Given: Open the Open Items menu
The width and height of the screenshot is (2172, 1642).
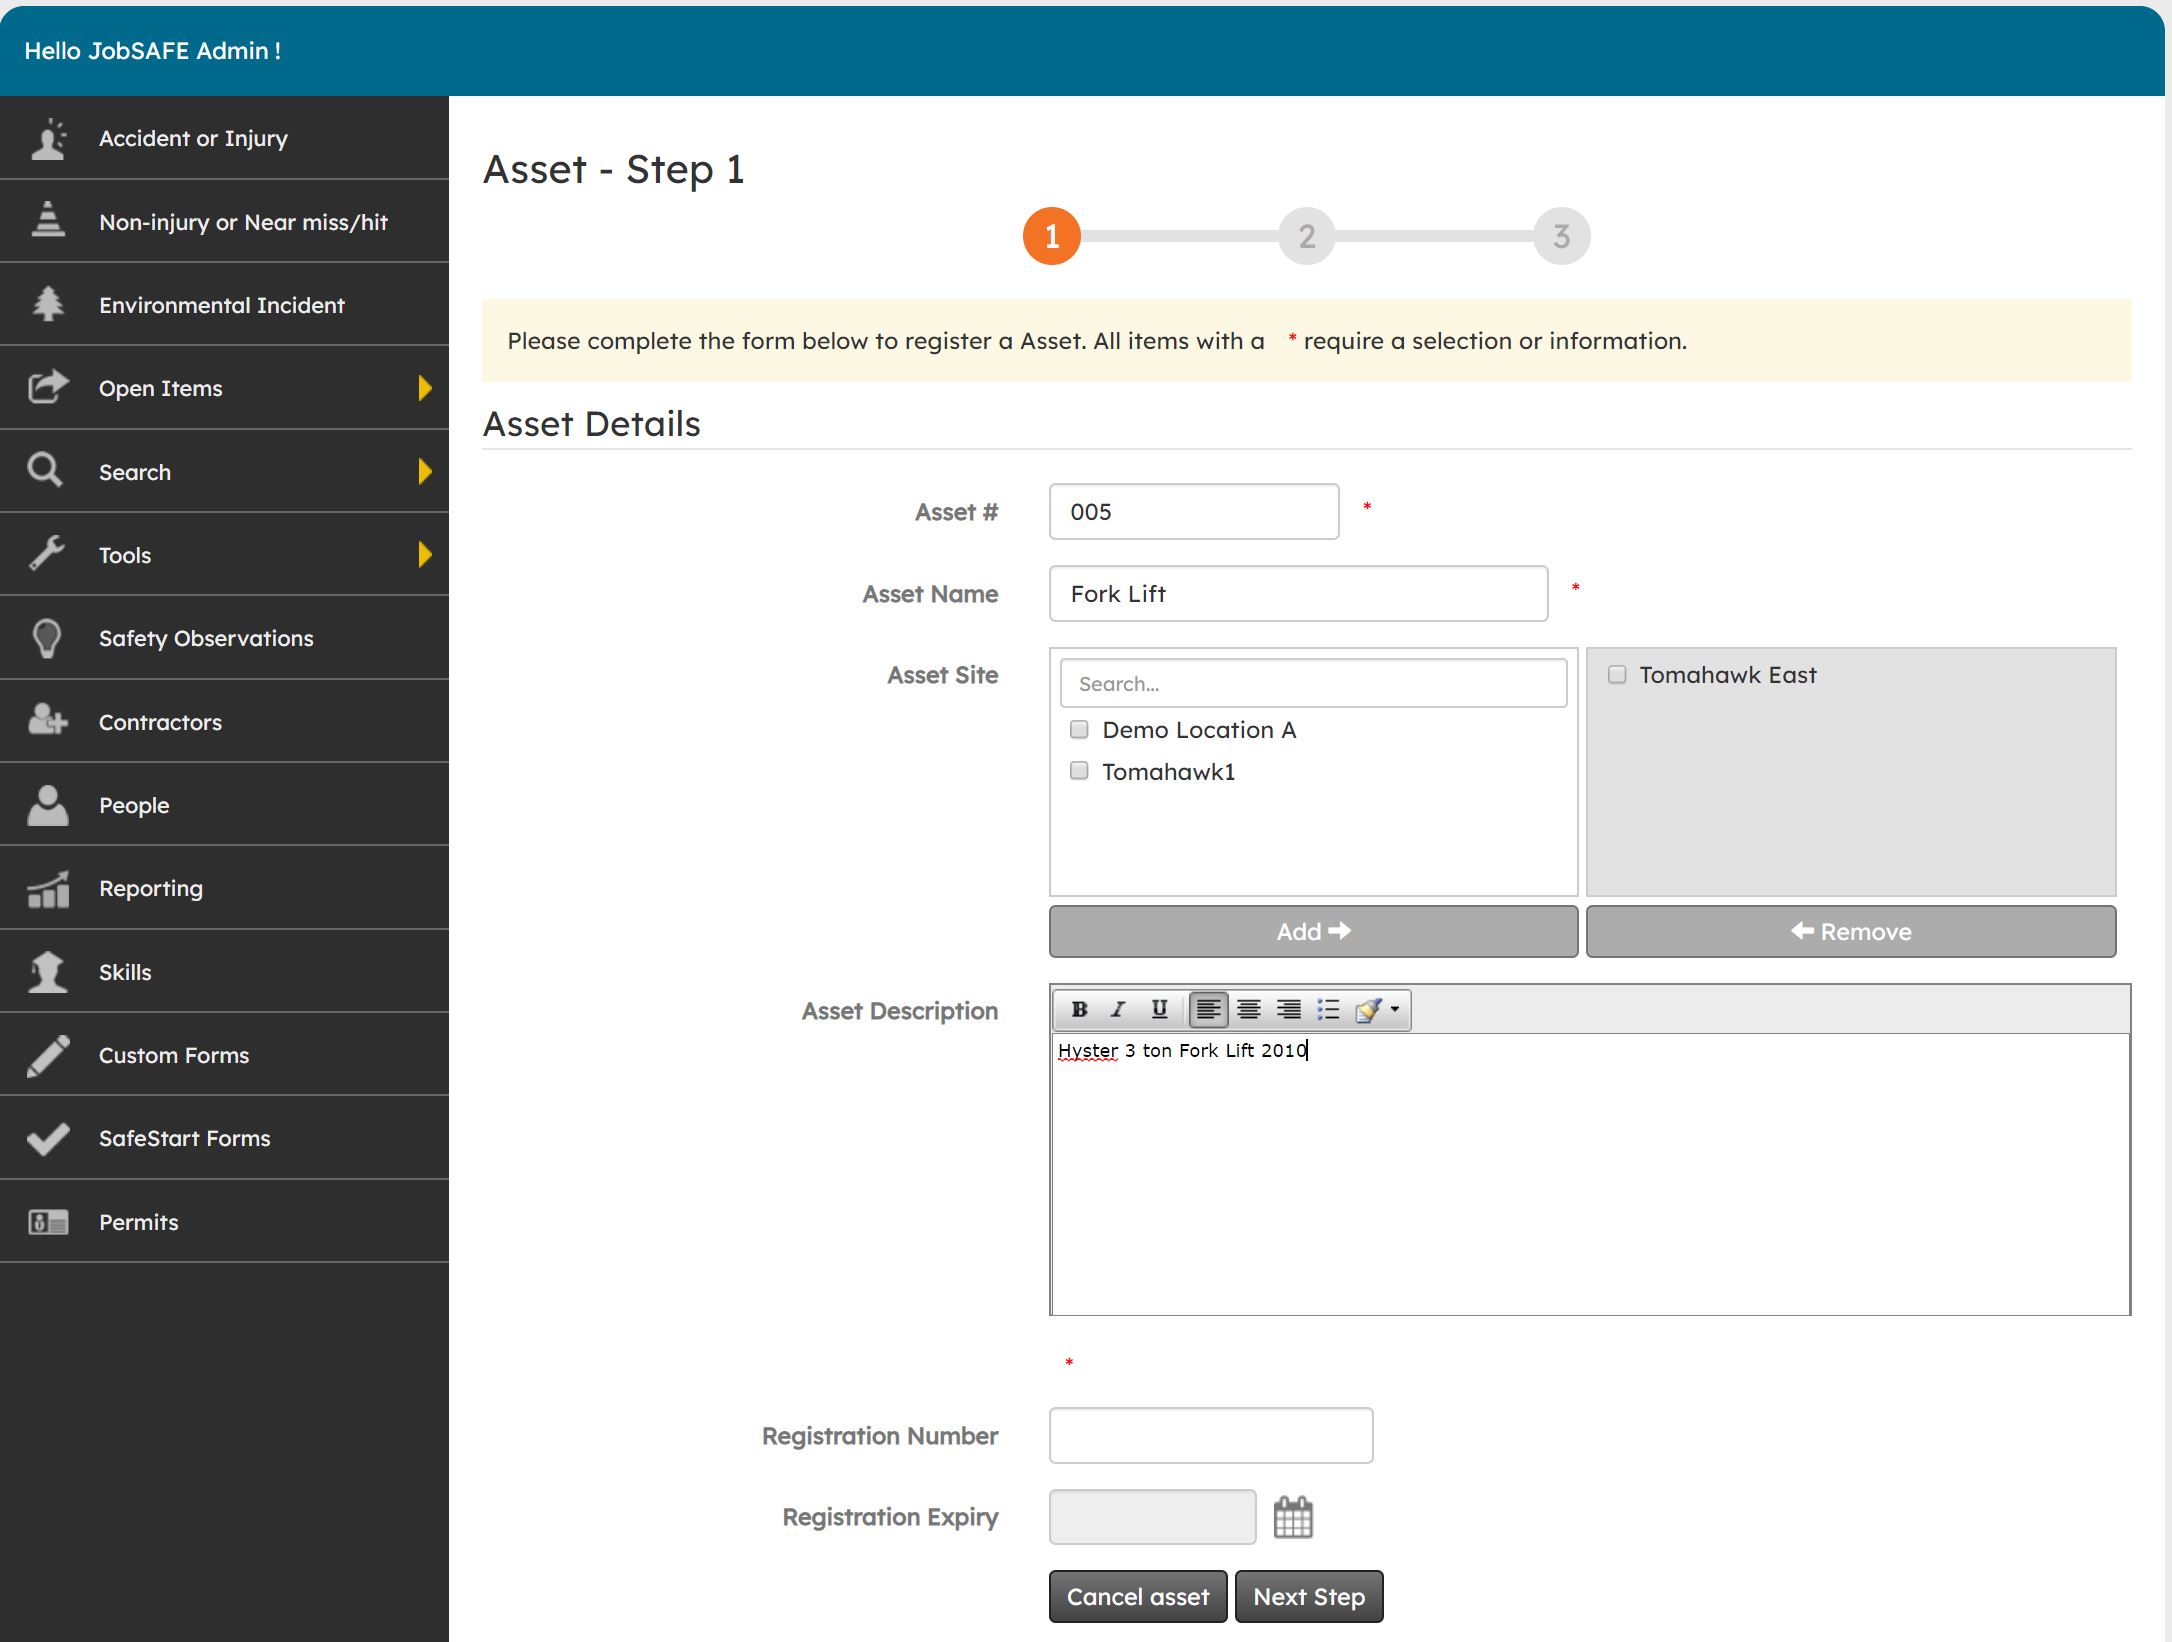Looking at the screenshot, I should pyautogui.click(x=161, y=388).
